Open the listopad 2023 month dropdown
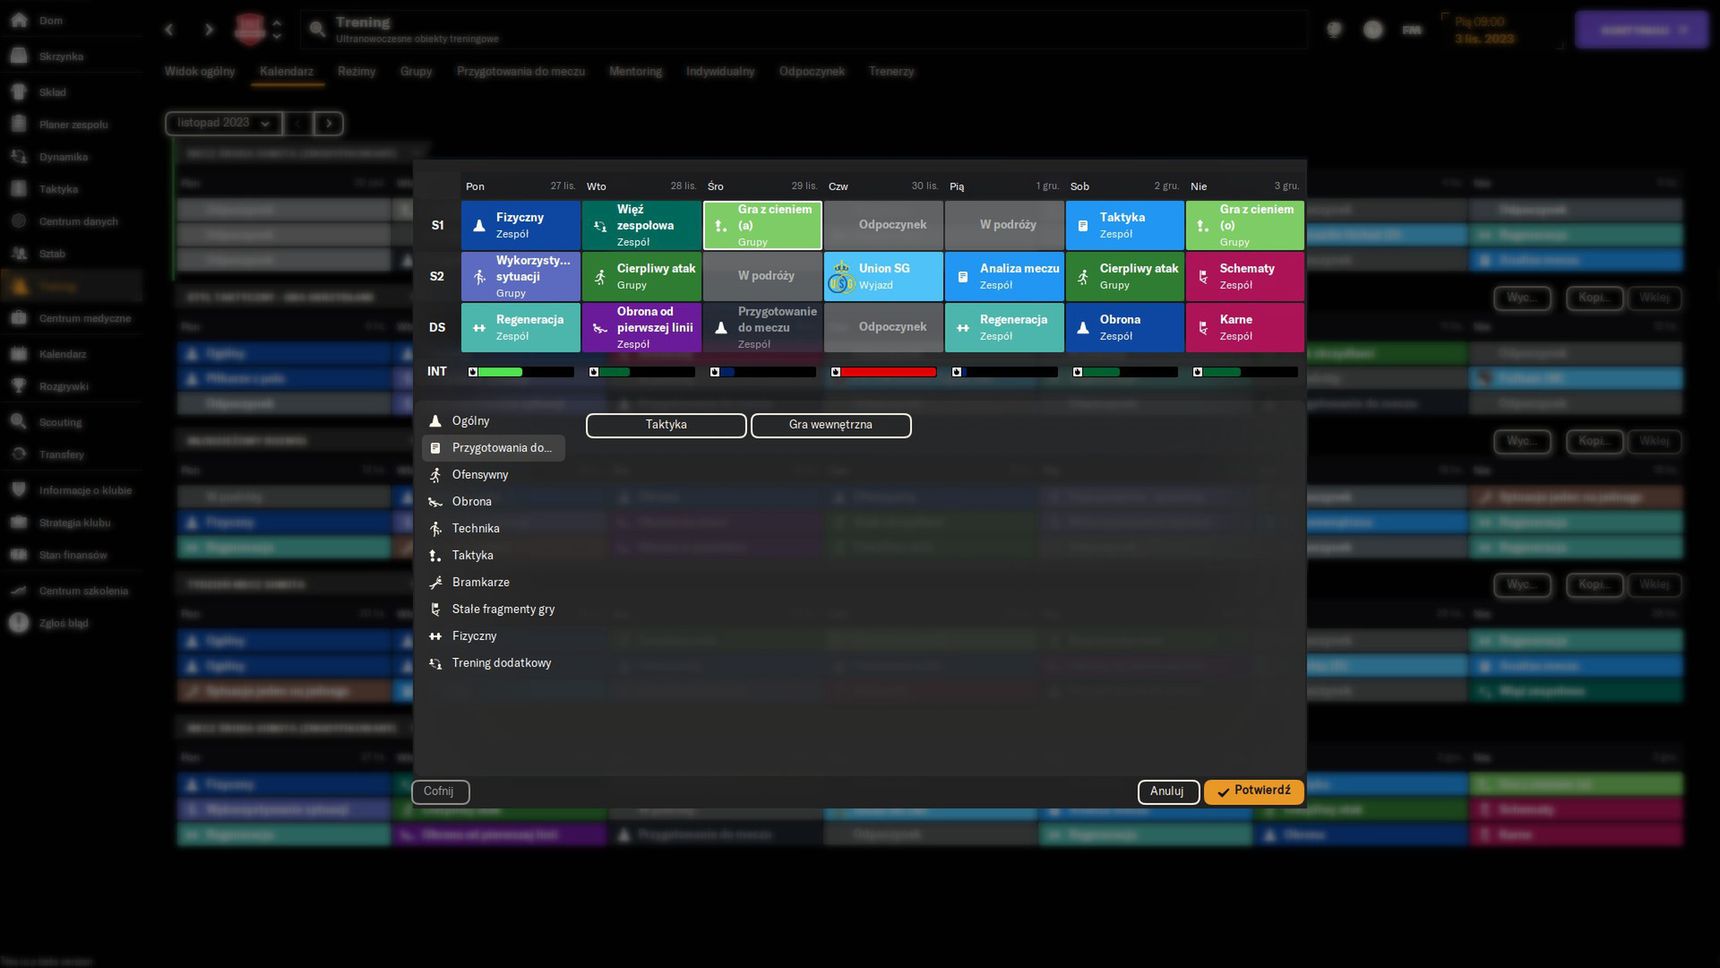Image resolution: width=1720 pixels, height=968 pixels. click(223, 123)
